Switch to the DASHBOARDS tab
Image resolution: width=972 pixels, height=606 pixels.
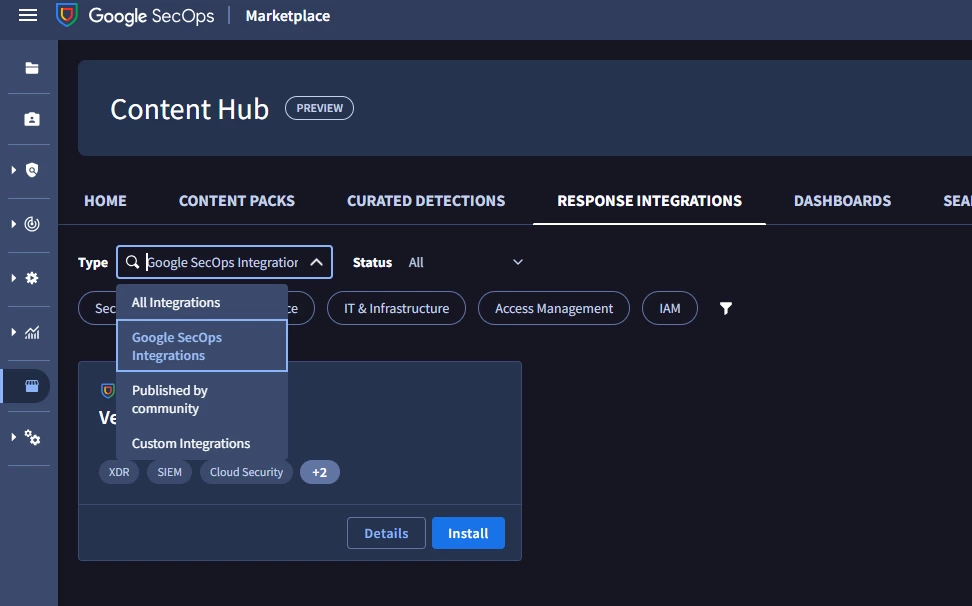pyautogui.click(x=842, y=201)
